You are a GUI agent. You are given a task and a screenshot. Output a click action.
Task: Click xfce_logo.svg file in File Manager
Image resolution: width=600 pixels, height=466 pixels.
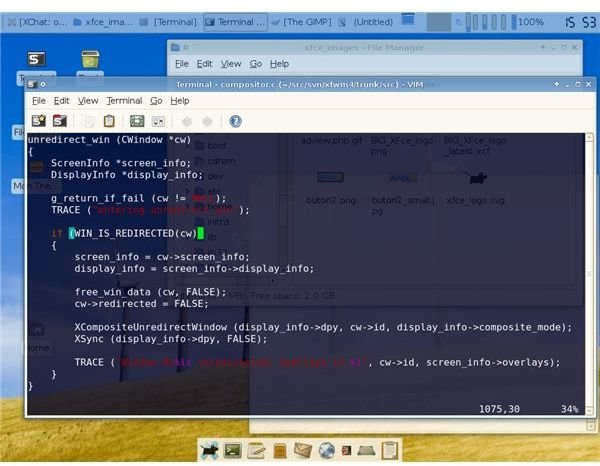tap(475, 189)
